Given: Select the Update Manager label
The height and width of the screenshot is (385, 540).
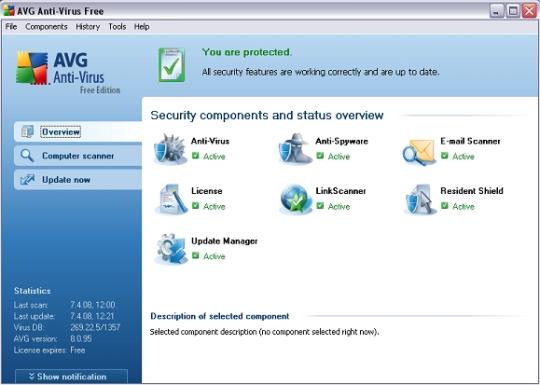Looking at the screenshot, I should tap(224, 241).
